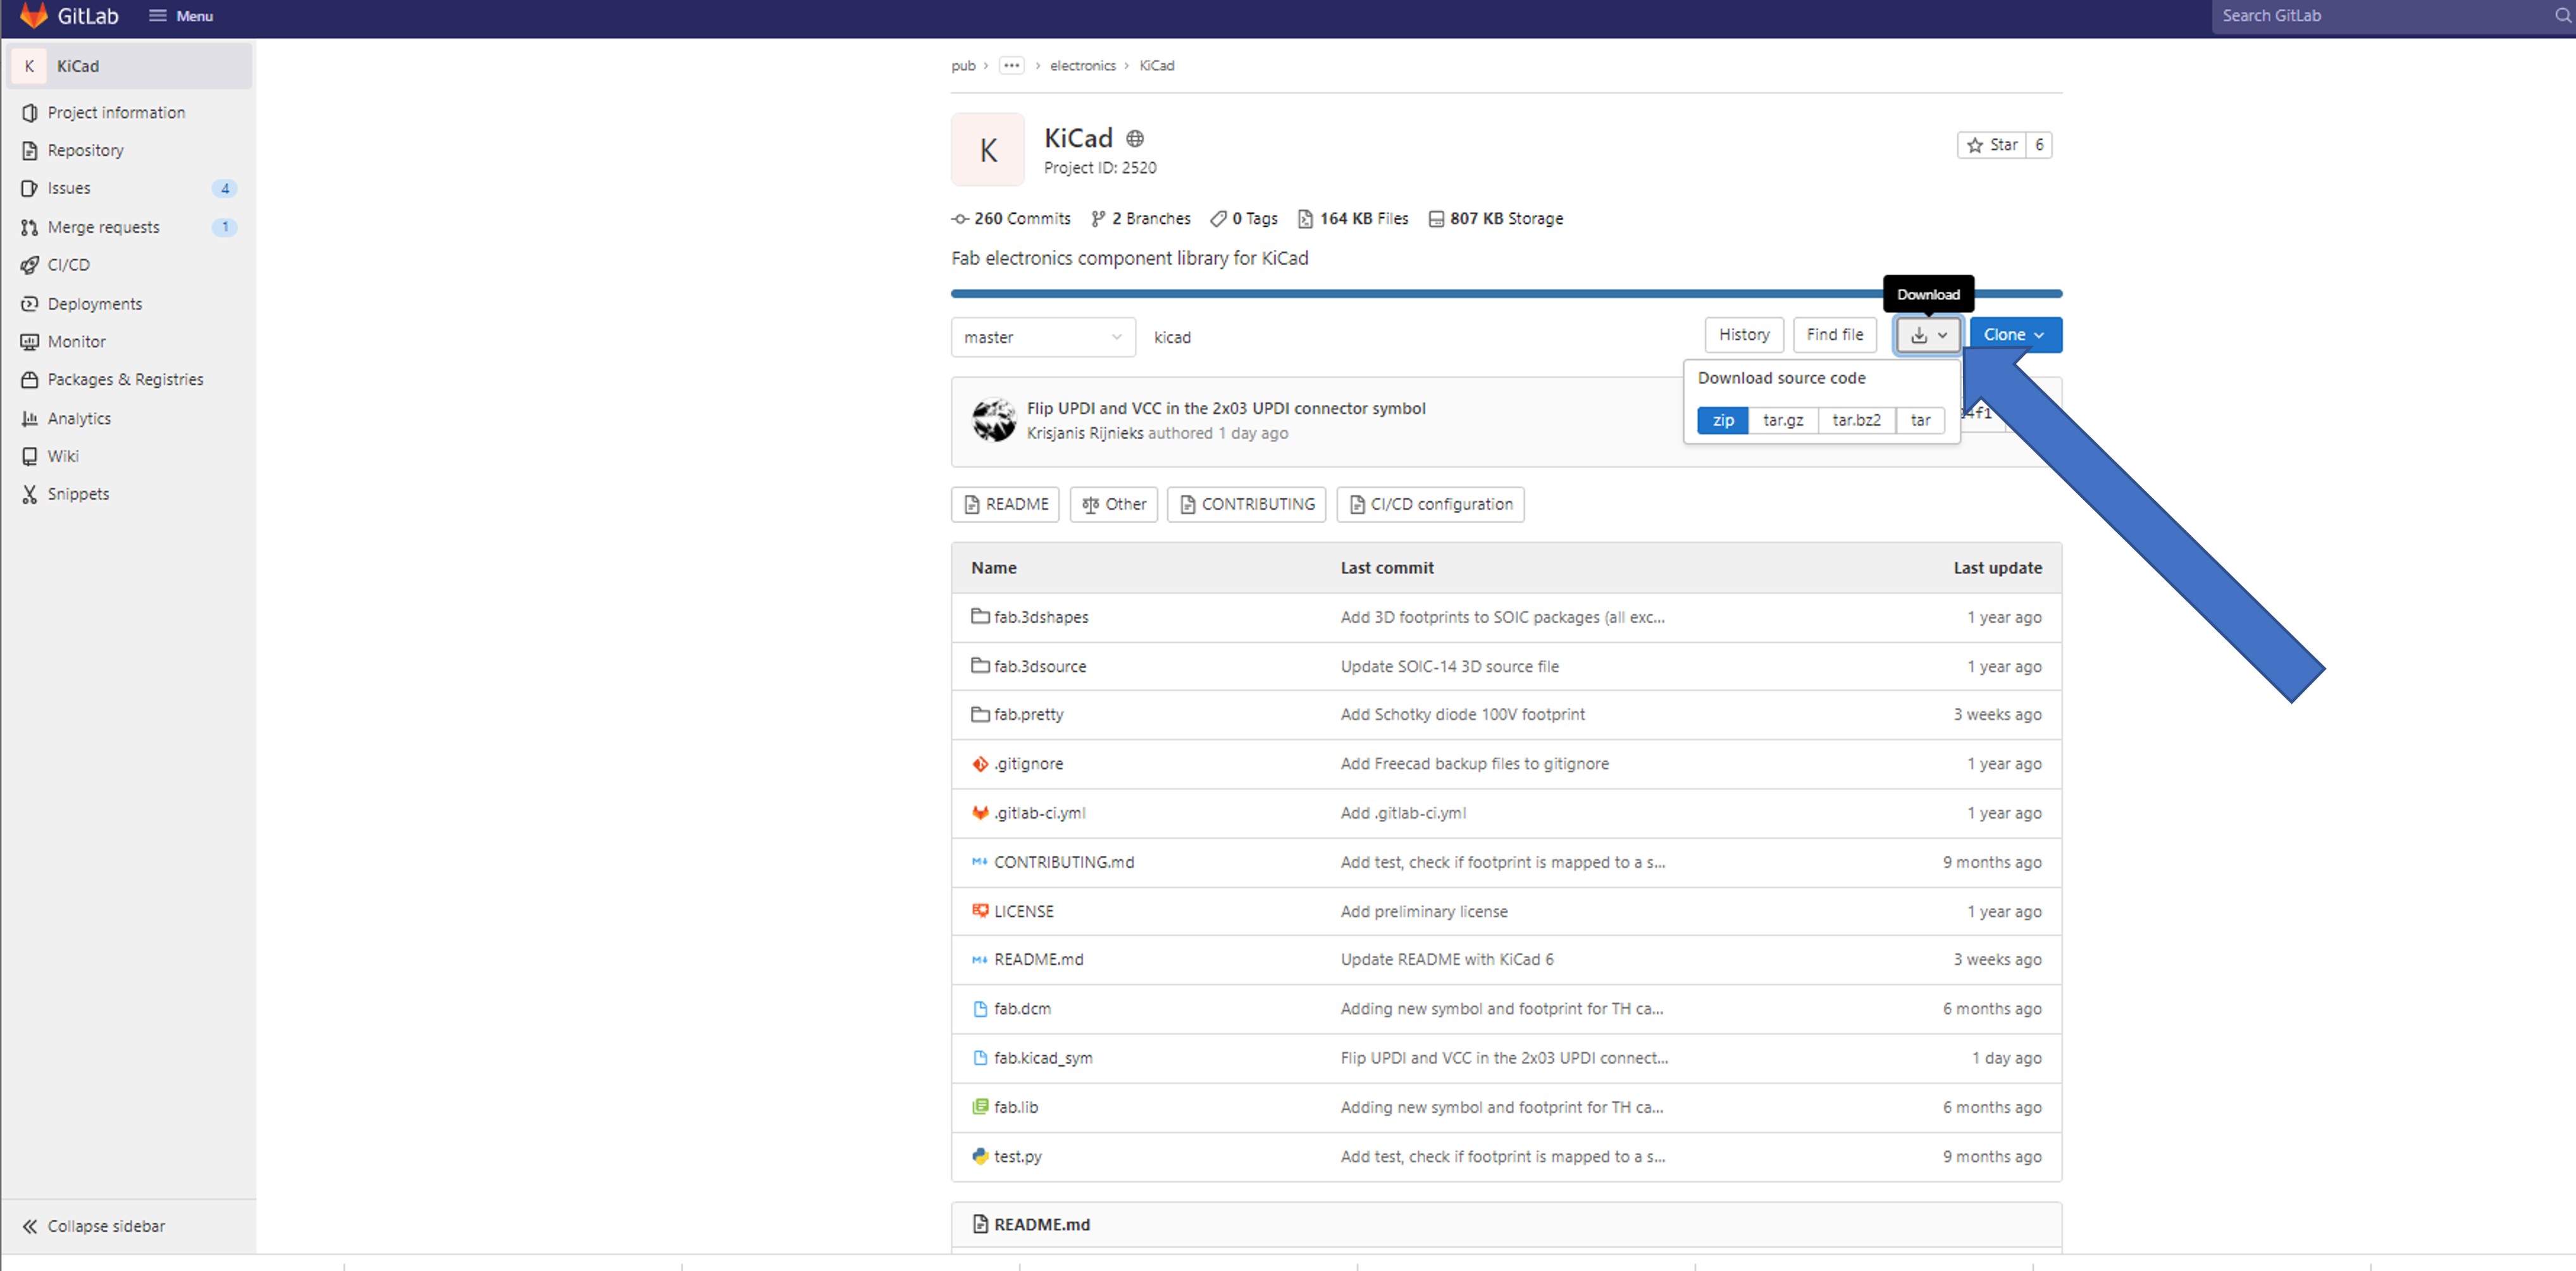Viewport: 2576px width, 1271px height.
Task: Download source as tar.gz
Action: pos(1783,421)
